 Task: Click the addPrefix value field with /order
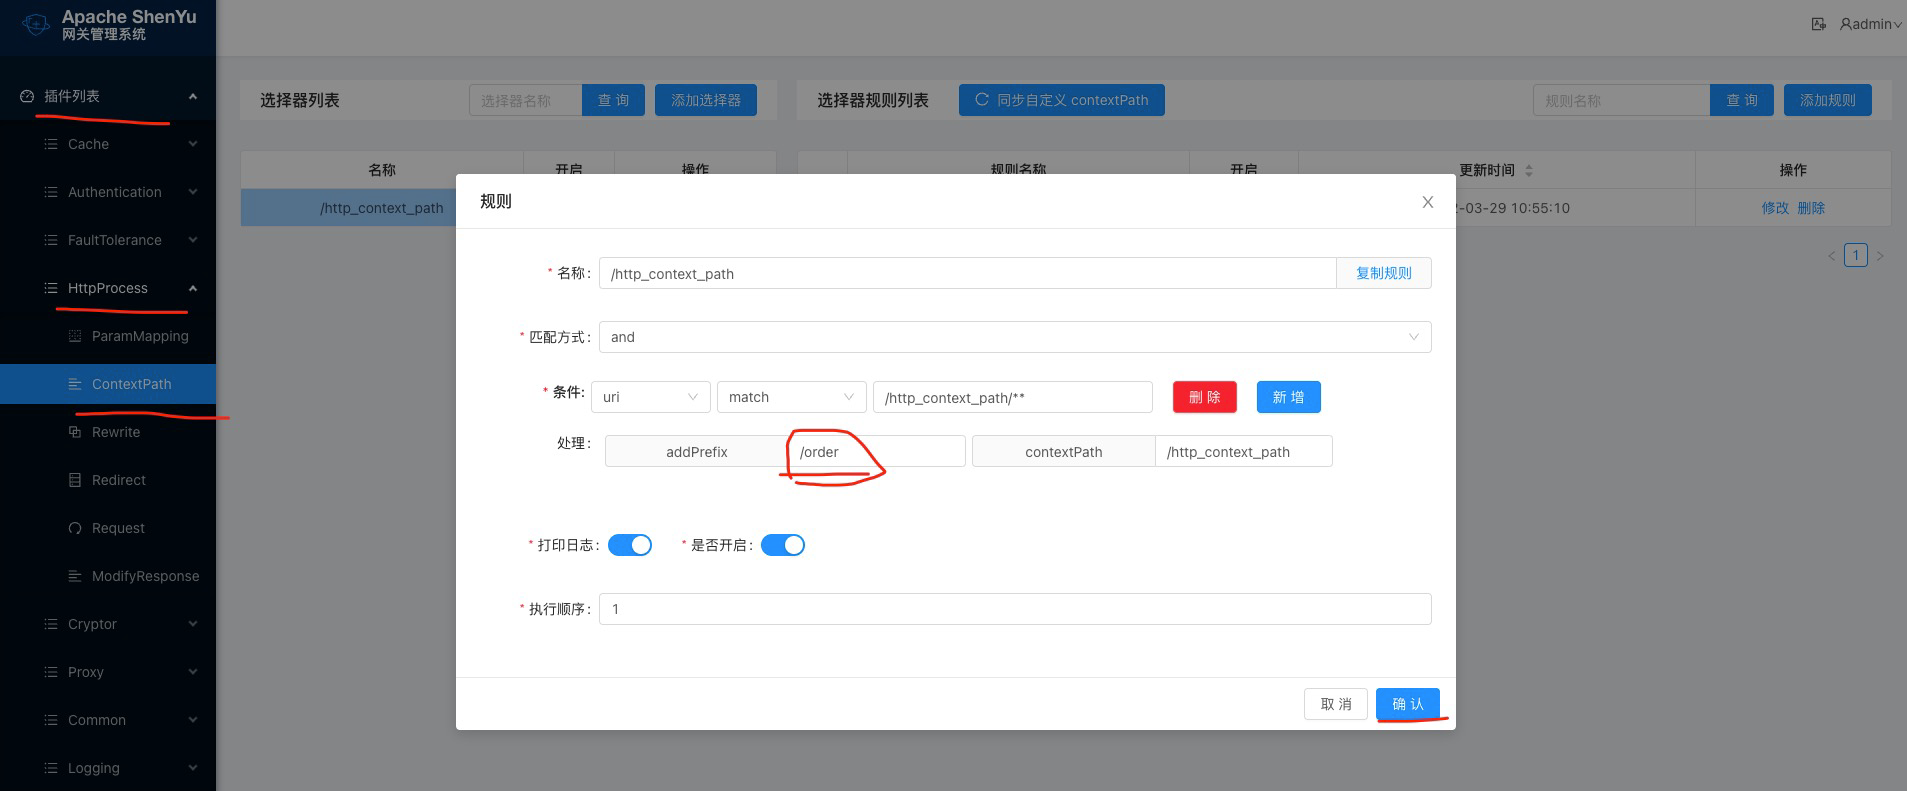click(x=877, y=452)
